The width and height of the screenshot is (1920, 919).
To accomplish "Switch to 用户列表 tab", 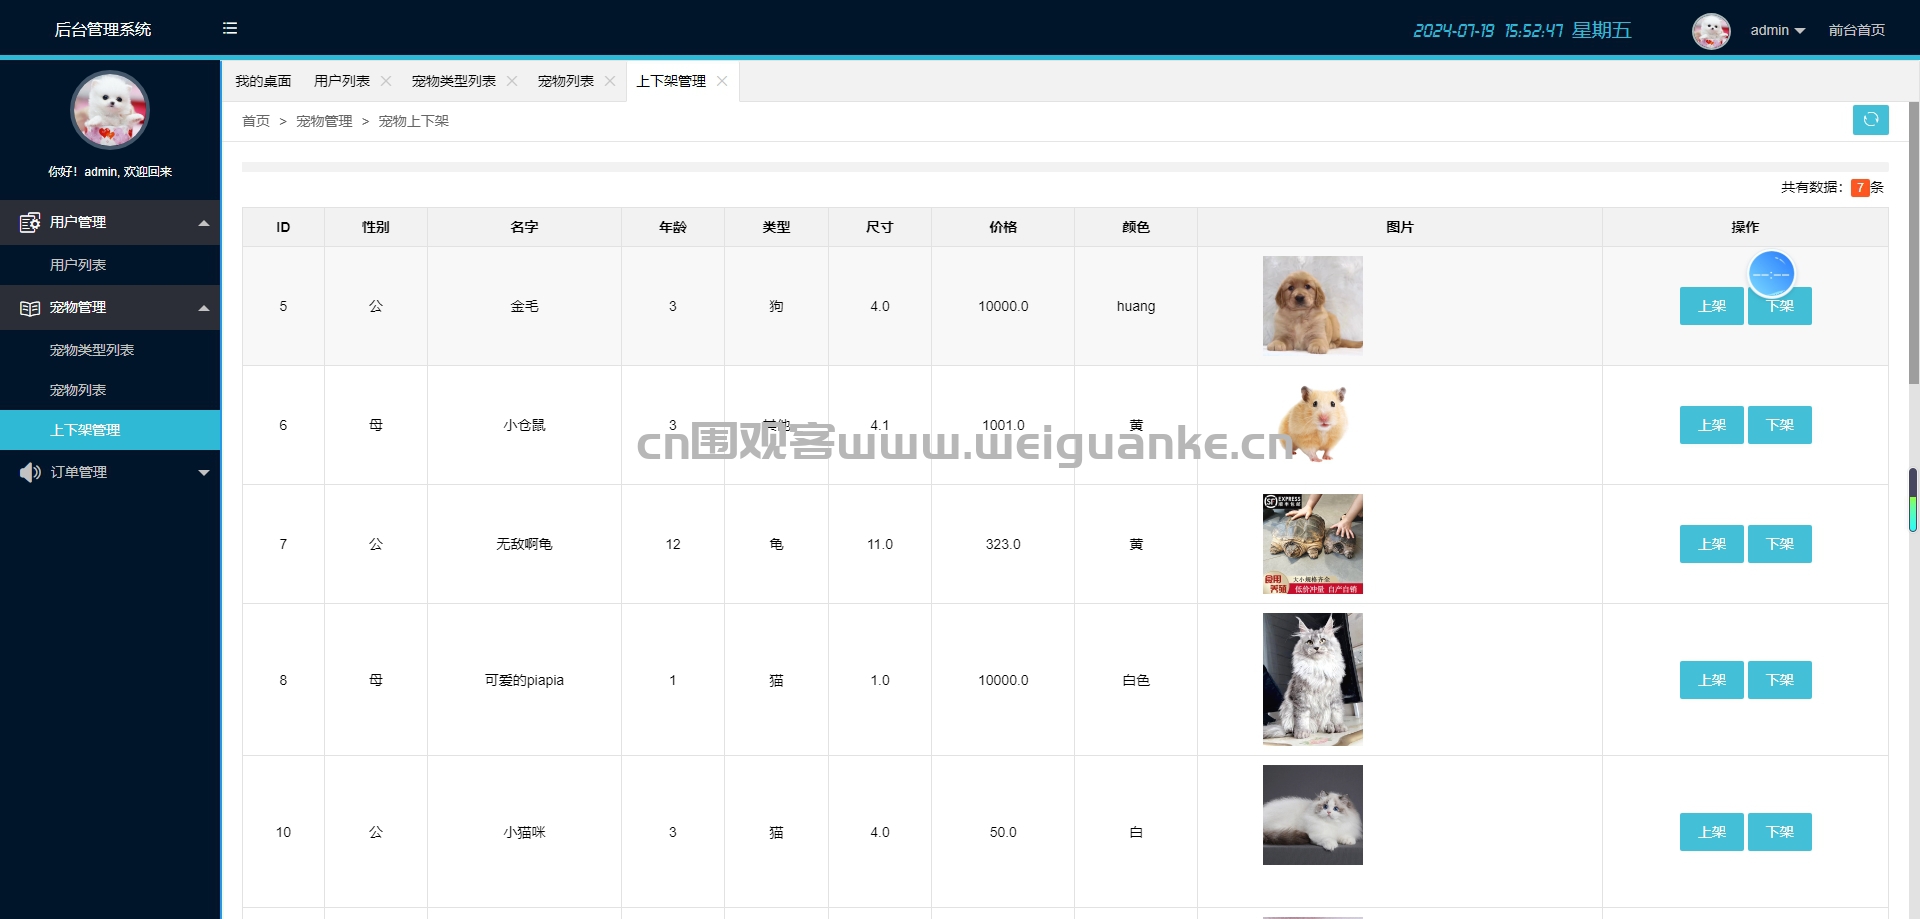I will [342, 81].
